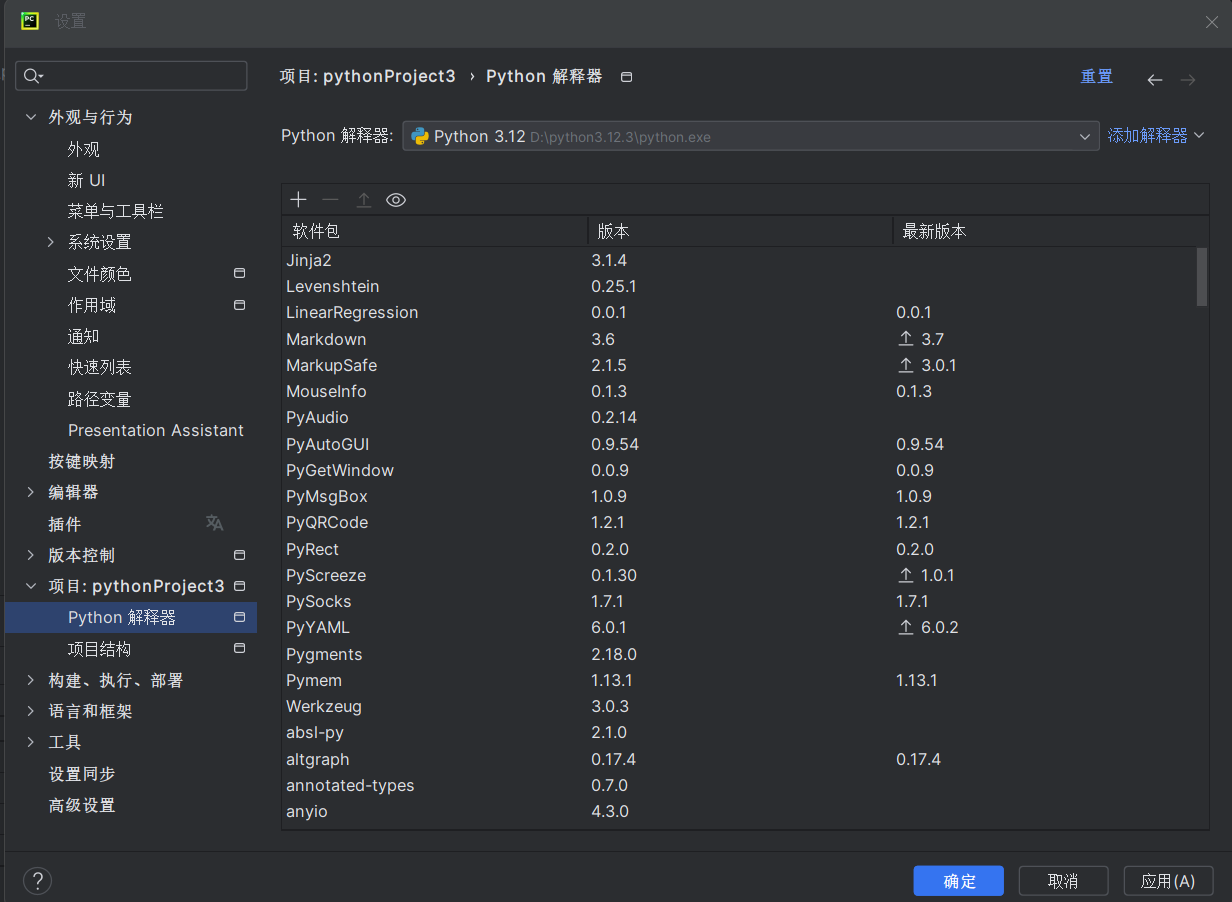Image resolution: width=1232 pixels, height=902 pixels.
Task: Select the anyio package row
Action: (739, 811)
